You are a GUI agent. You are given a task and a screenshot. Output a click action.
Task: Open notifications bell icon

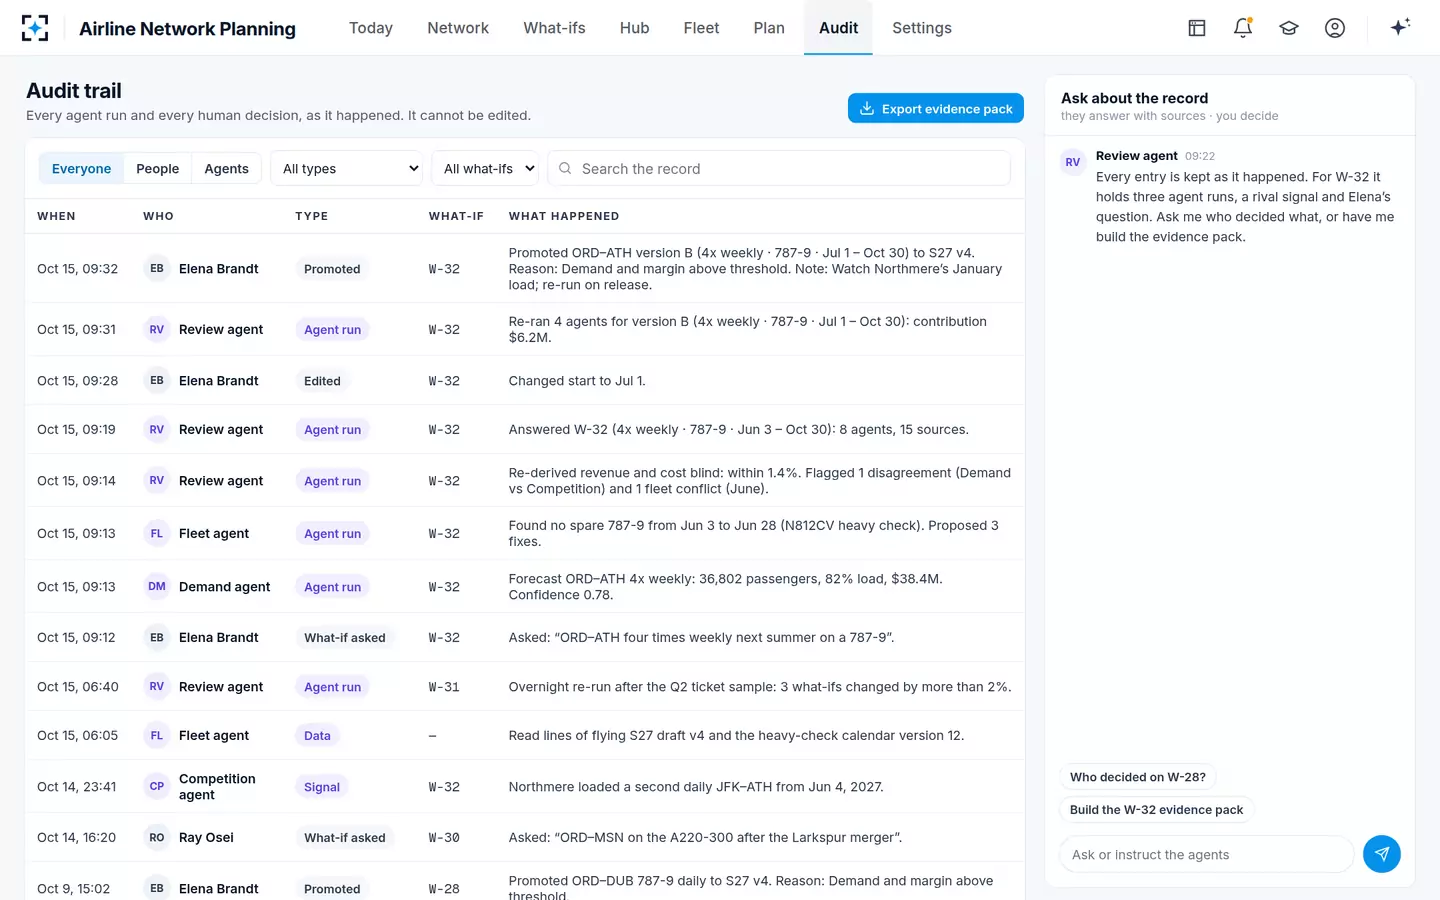[x=1243, y=28]
